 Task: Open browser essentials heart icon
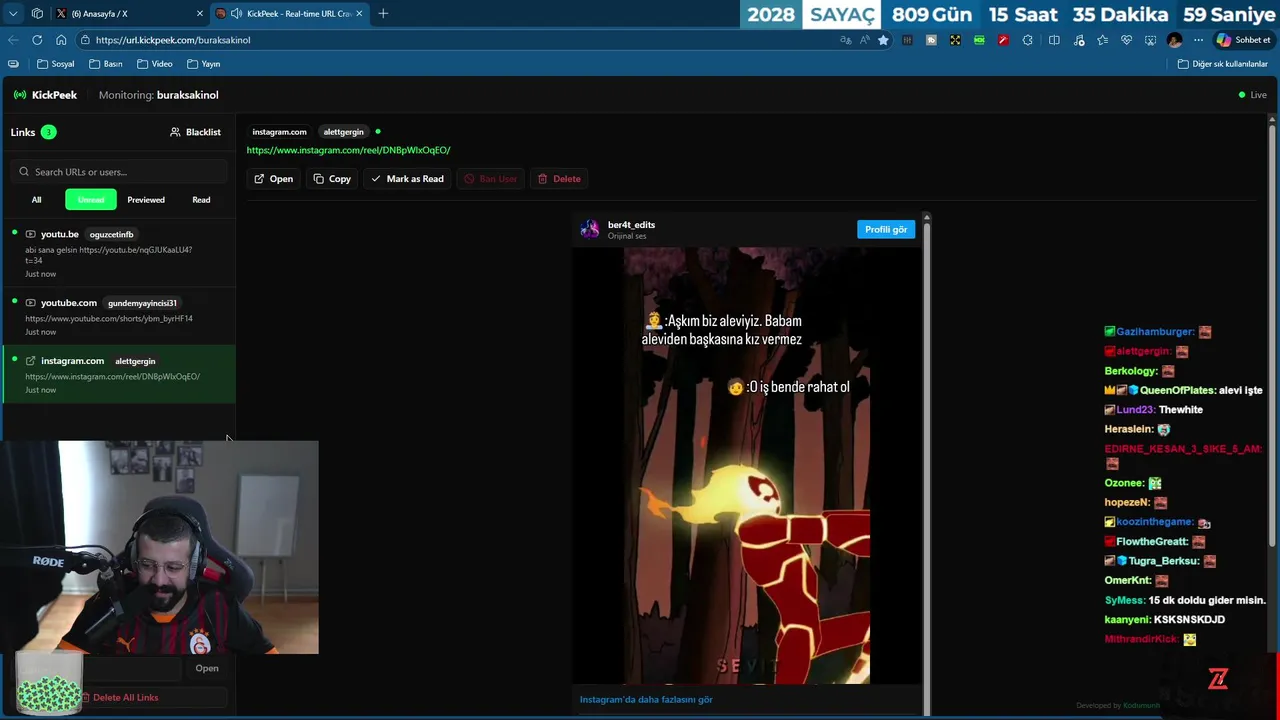point(1126,40)
